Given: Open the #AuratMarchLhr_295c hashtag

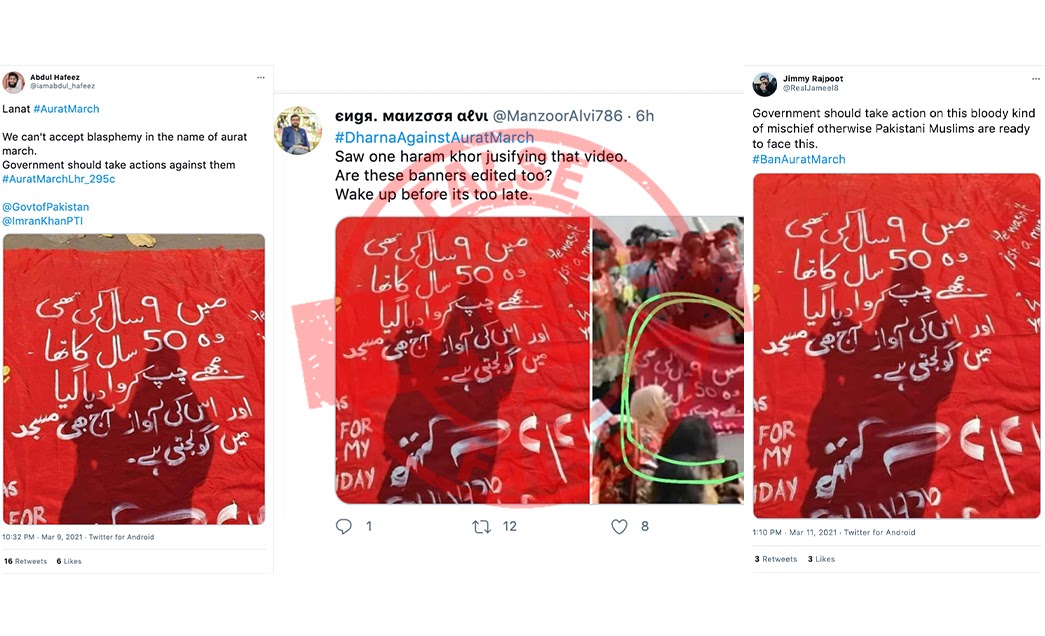Looking at the screenshot, I should click(x=59, y=179).
